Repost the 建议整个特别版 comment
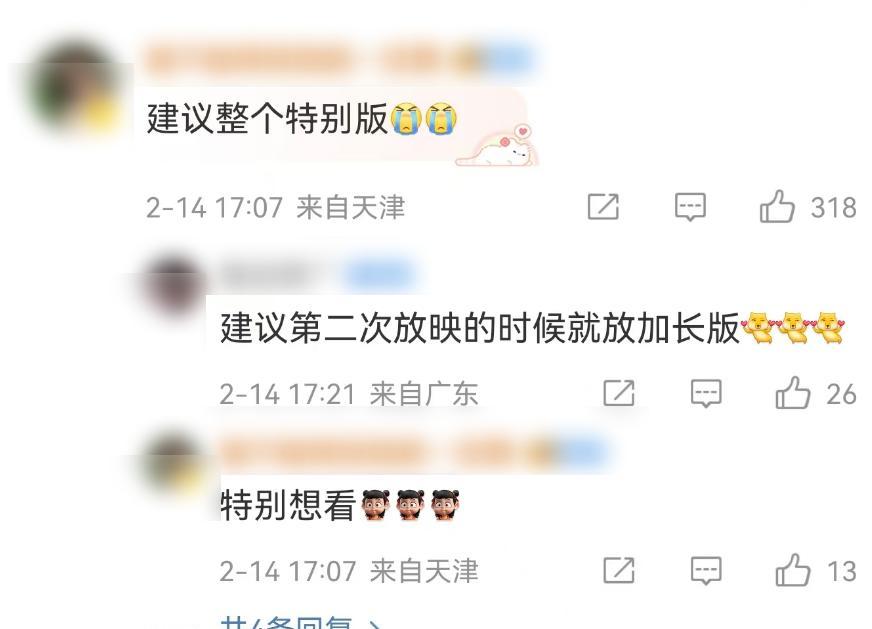 (x=603, y=207)
